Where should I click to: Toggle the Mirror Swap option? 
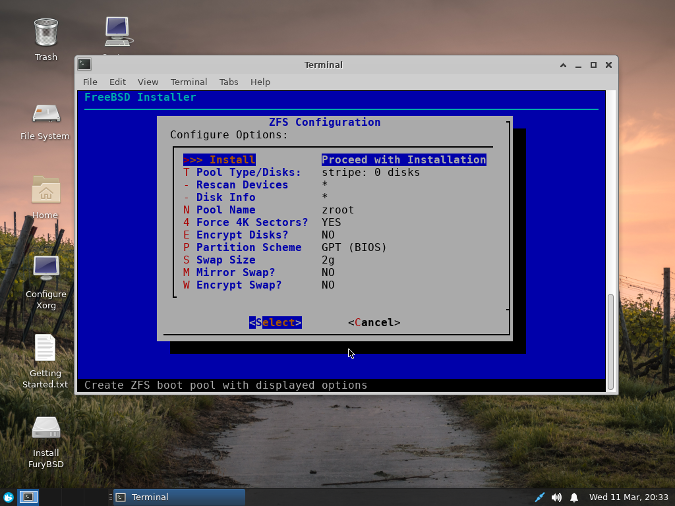[236, 272]
